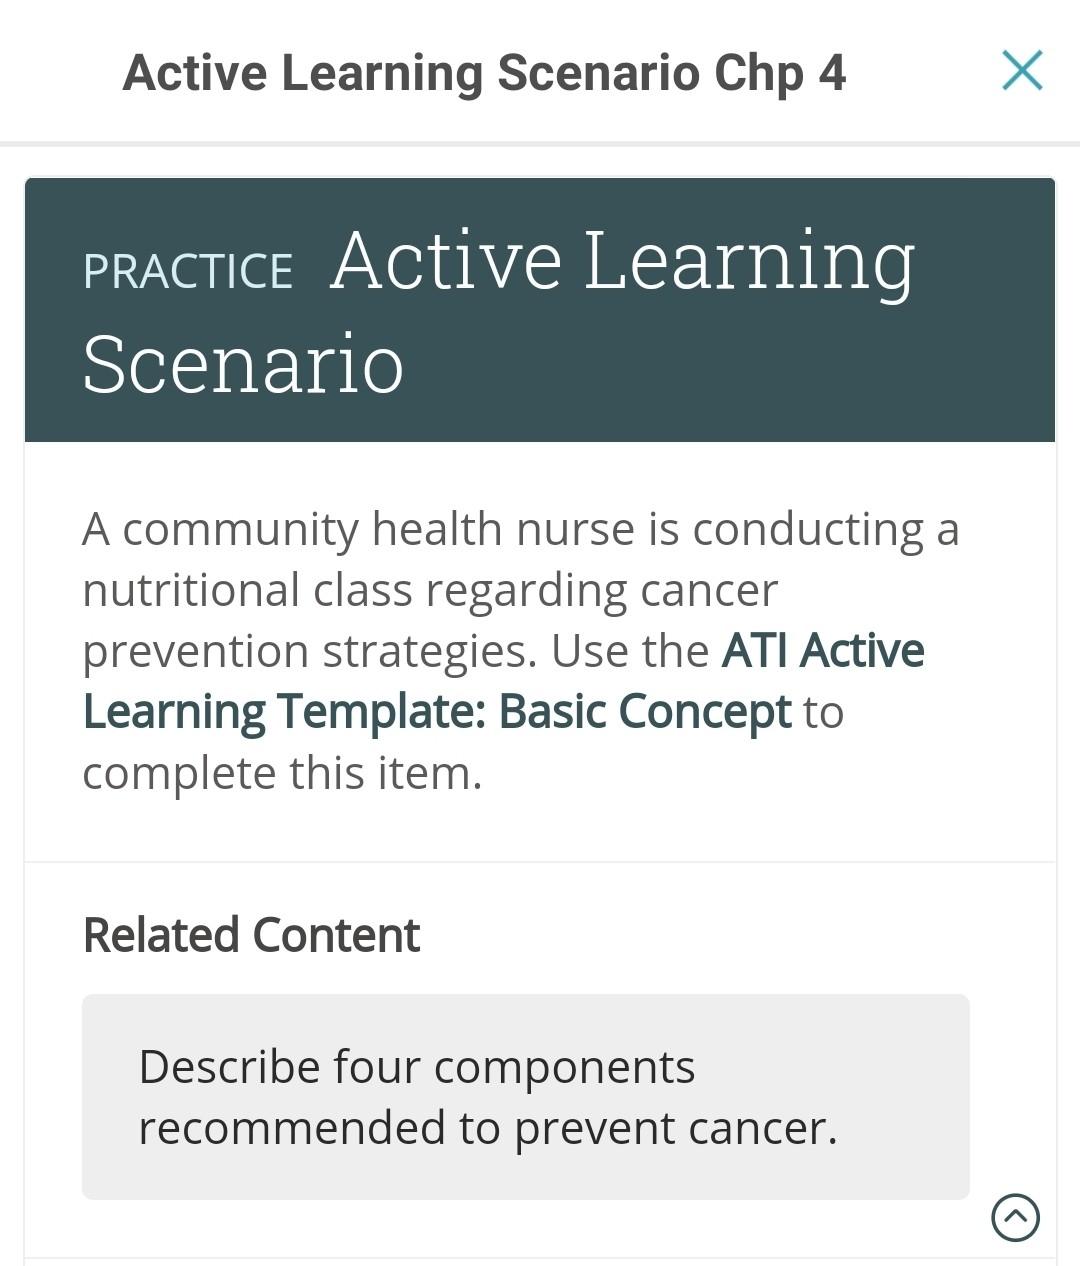Click 'nutritional class regarding cancer' text line
1080x1266 pixels.
pos(430,590)
